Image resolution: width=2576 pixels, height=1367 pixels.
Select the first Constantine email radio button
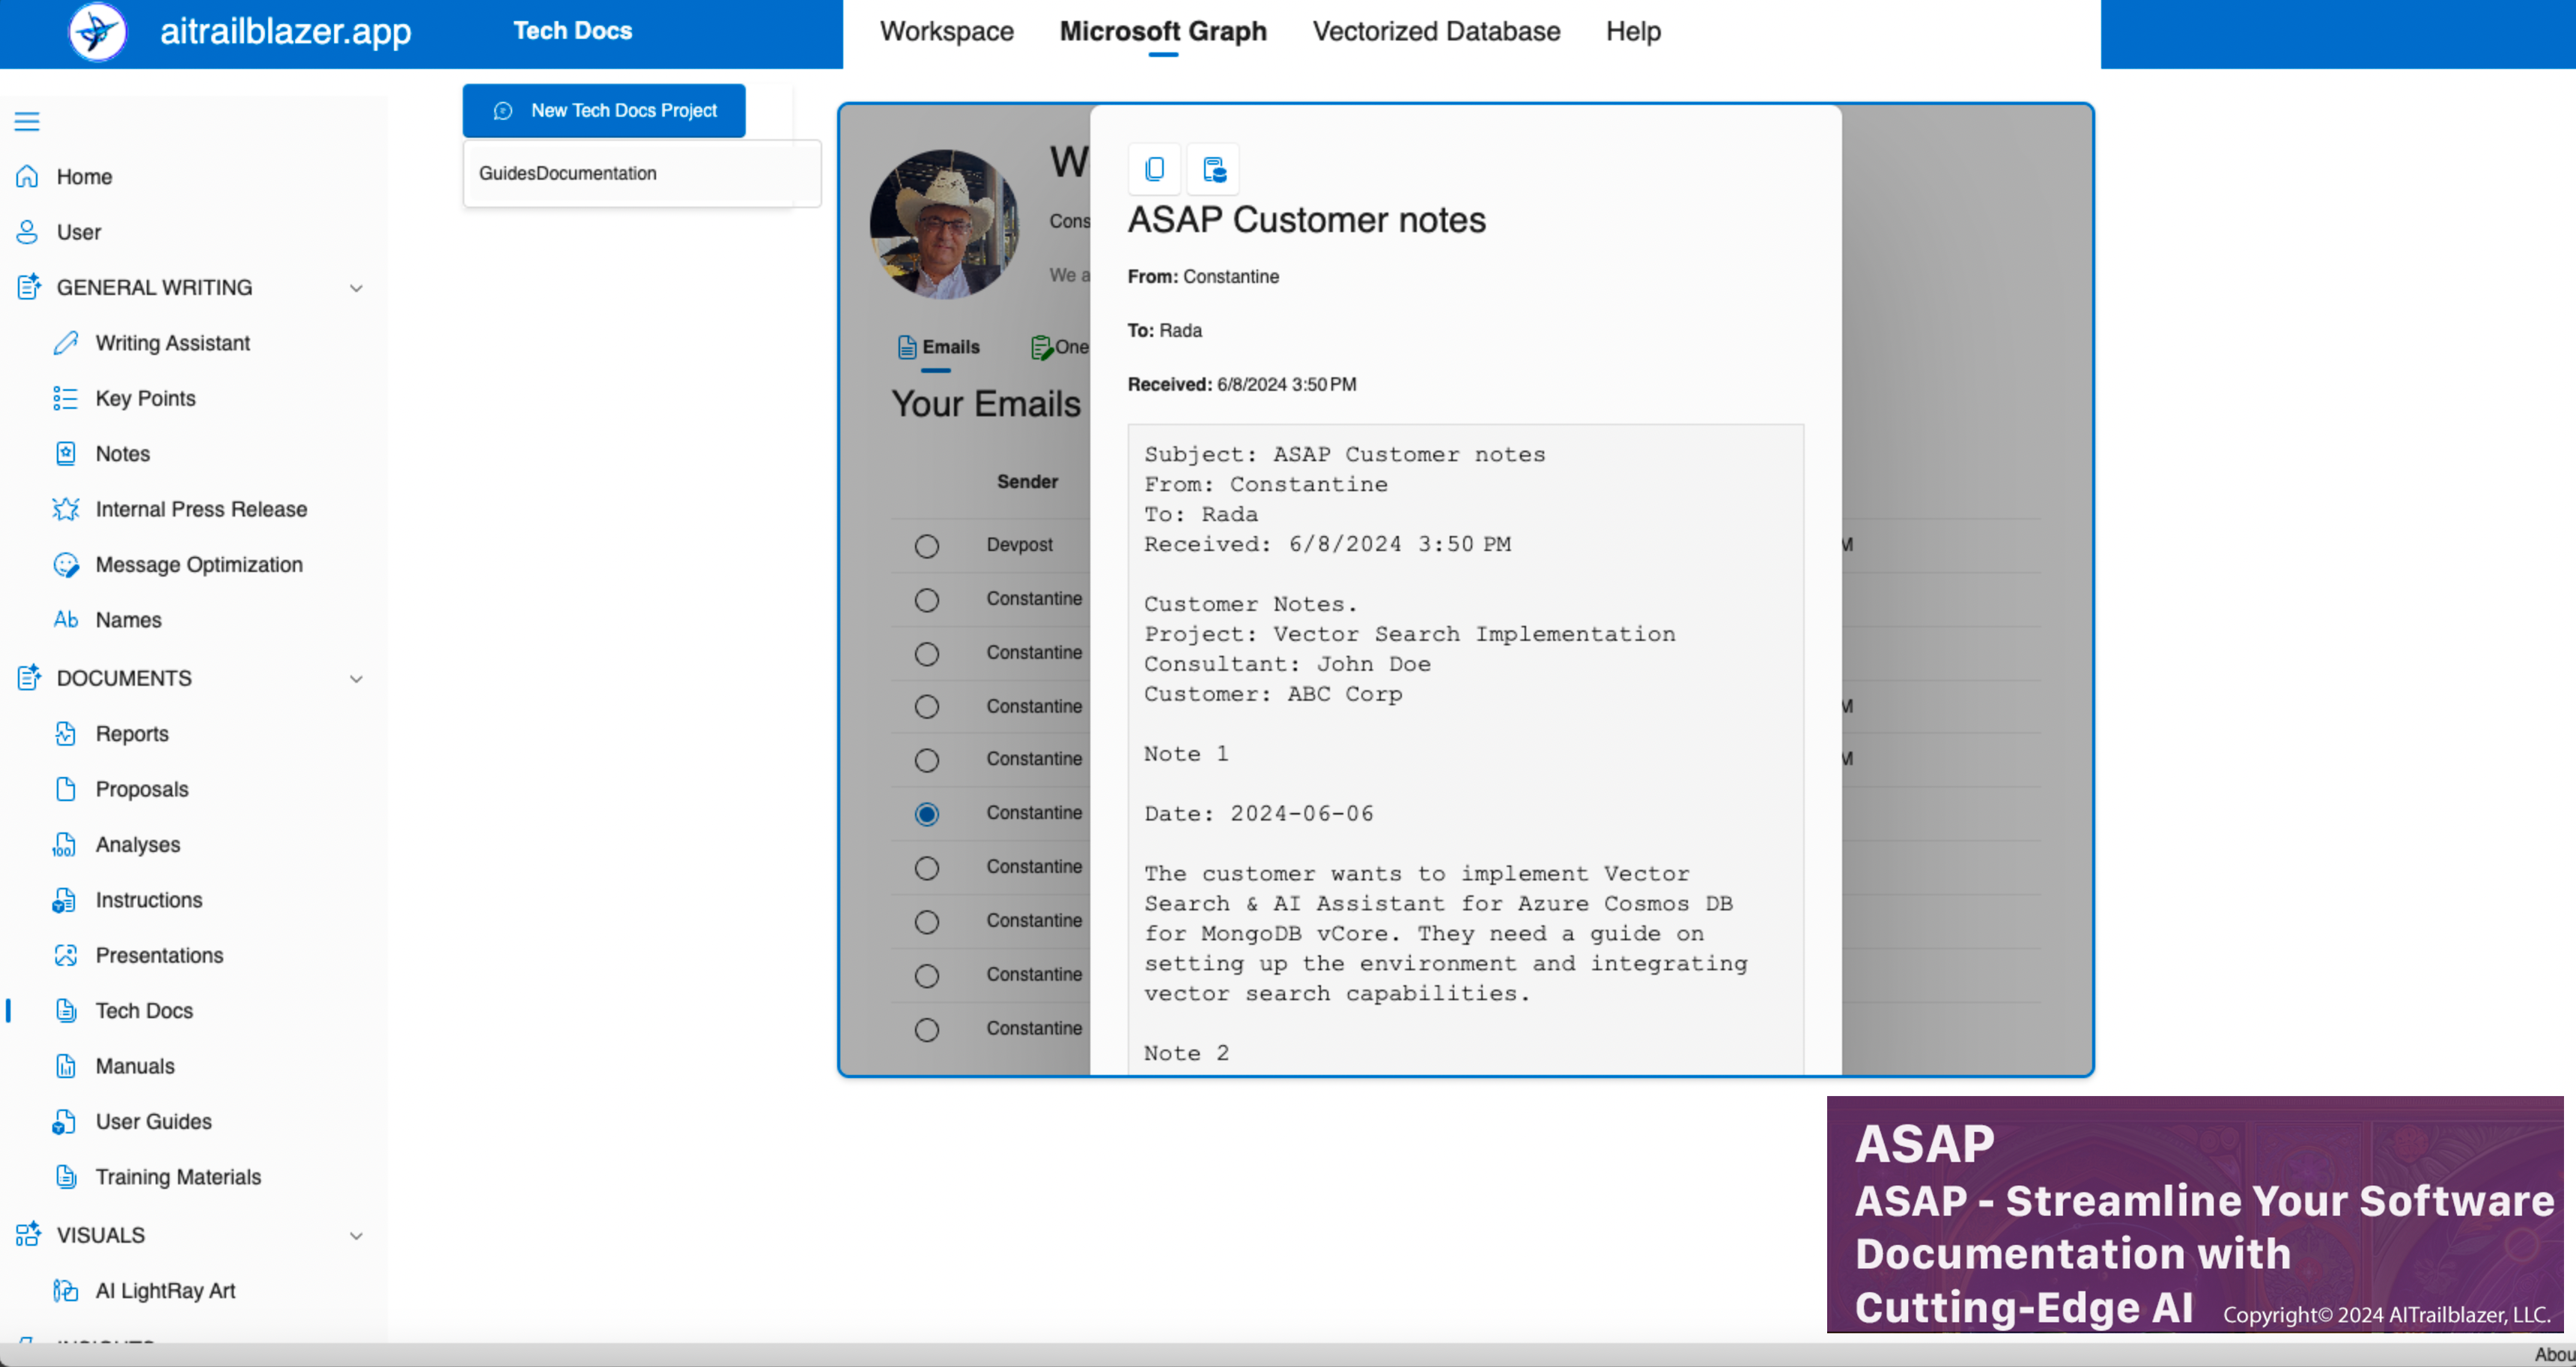click(926, 599)
